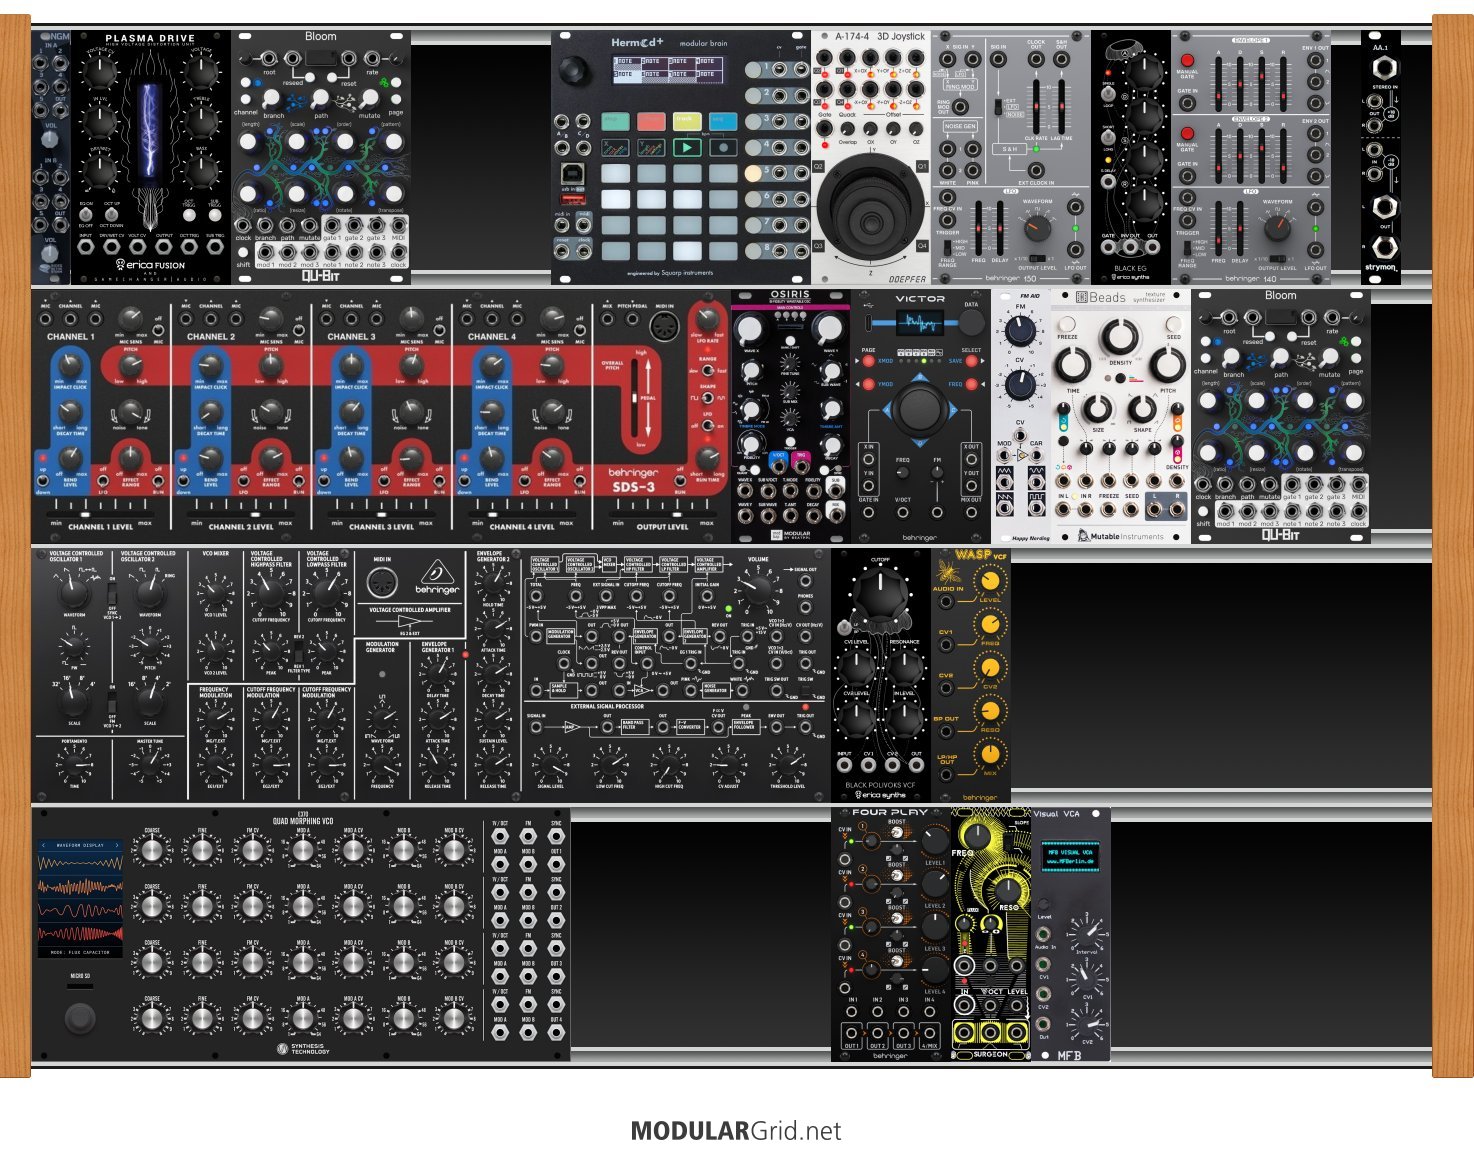
Task: Click the Audio In jack on Wasp VCF
Action: click(x=946, y=603)
